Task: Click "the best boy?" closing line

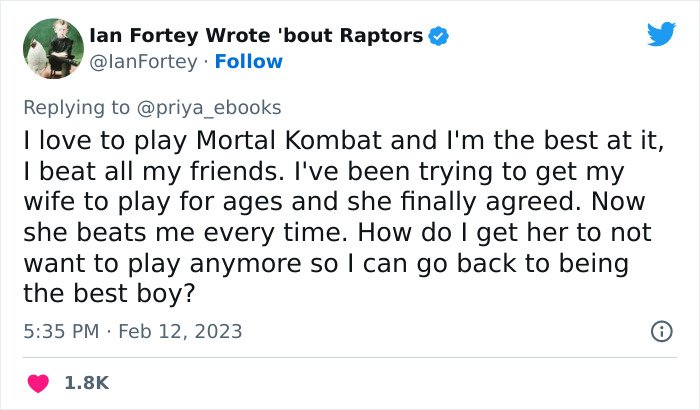Action: (119, 296)
